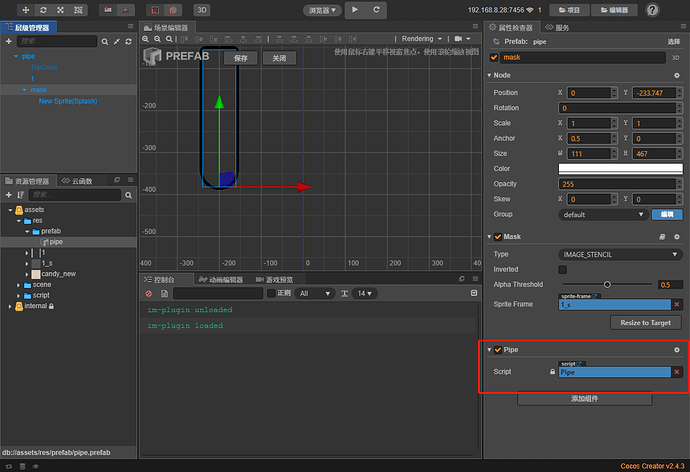Toggle the mask node active checkbox
Image resolution: width=690 pixels, height=472 pixels.
coord(494,58)
